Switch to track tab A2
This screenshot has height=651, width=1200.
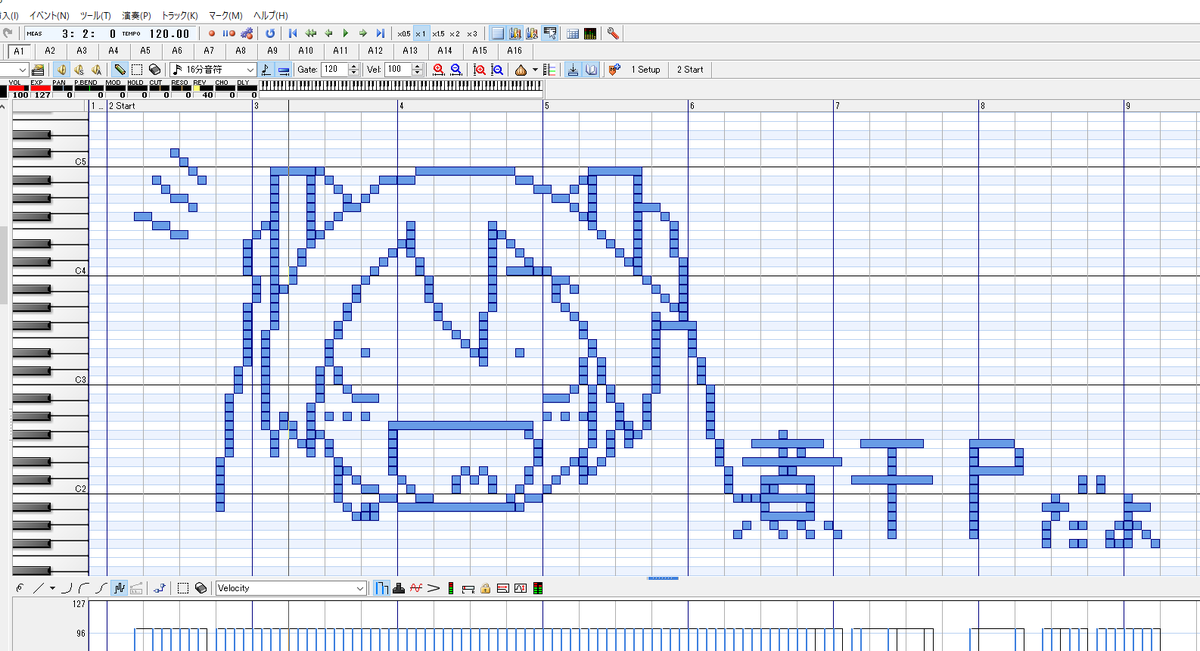[50, 50]
